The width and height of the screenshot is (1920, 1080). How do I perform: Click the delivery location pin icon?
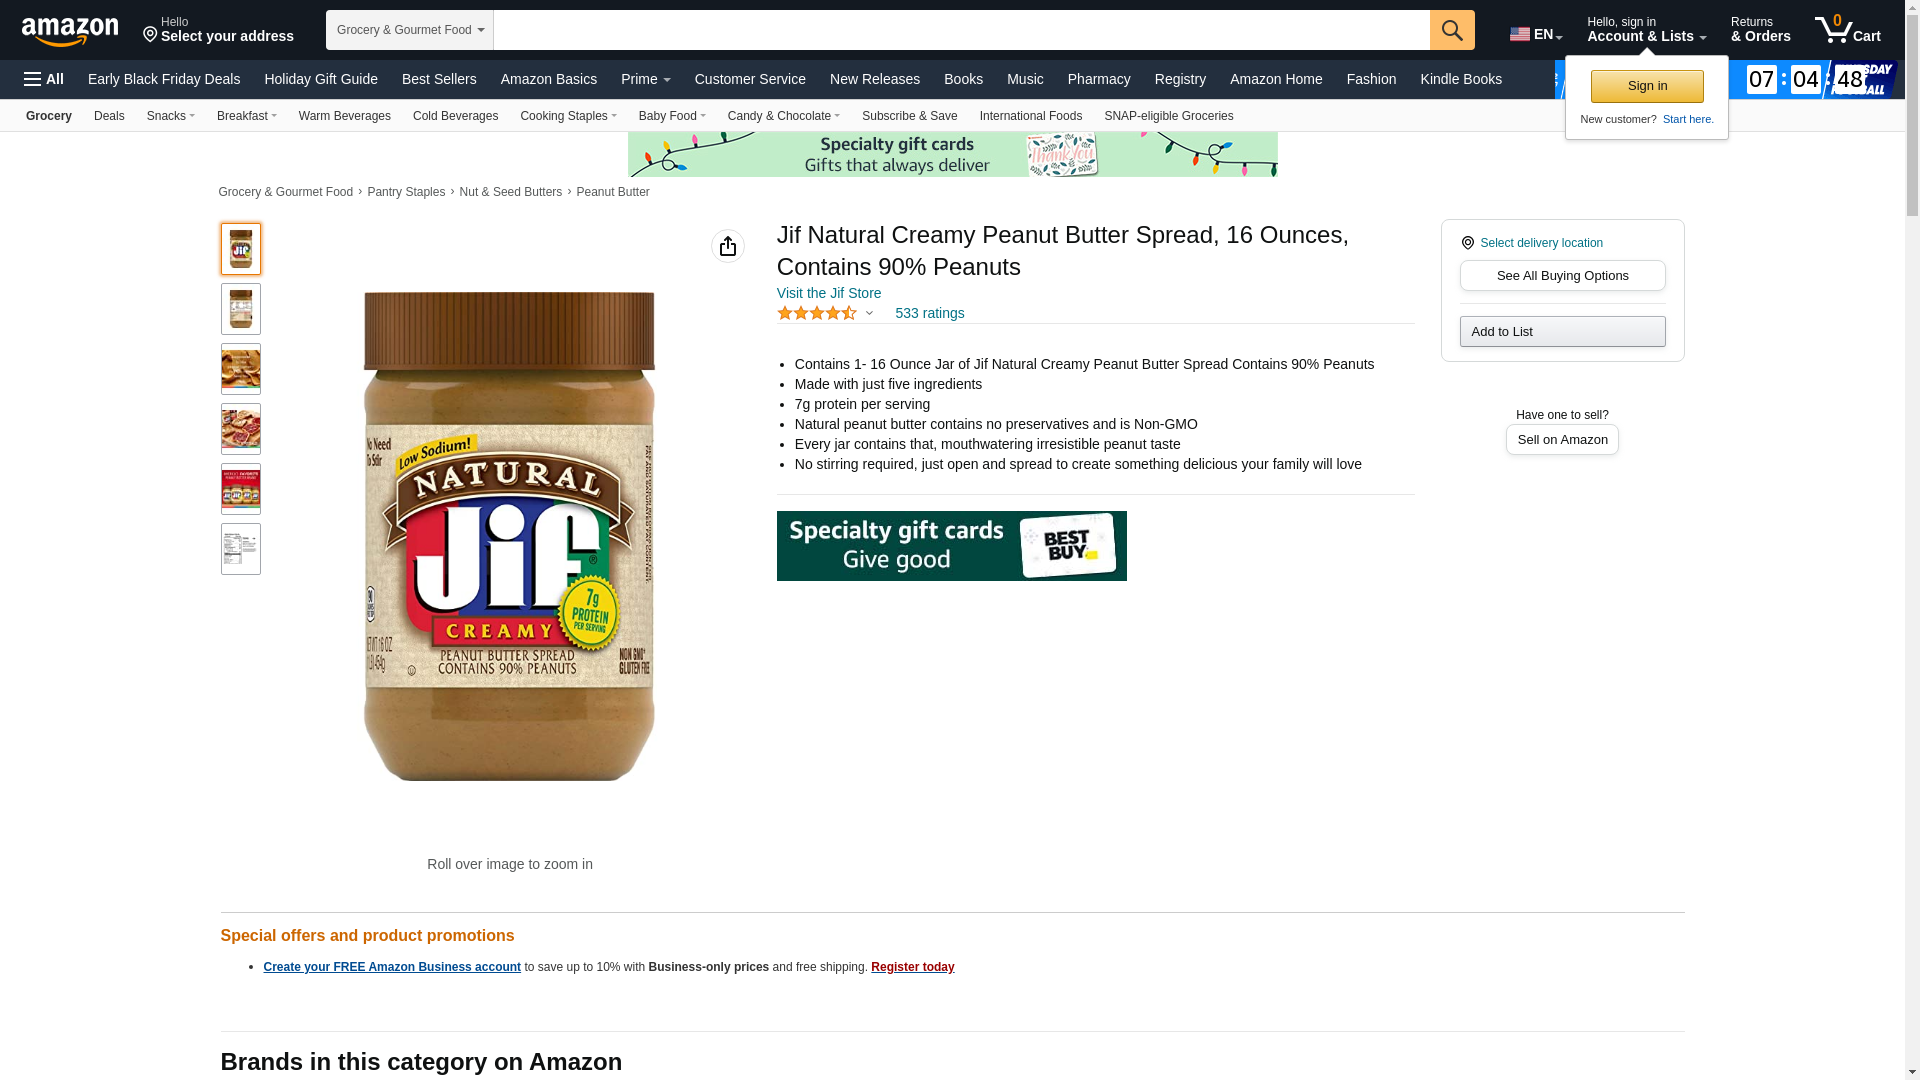(1468, 243)
